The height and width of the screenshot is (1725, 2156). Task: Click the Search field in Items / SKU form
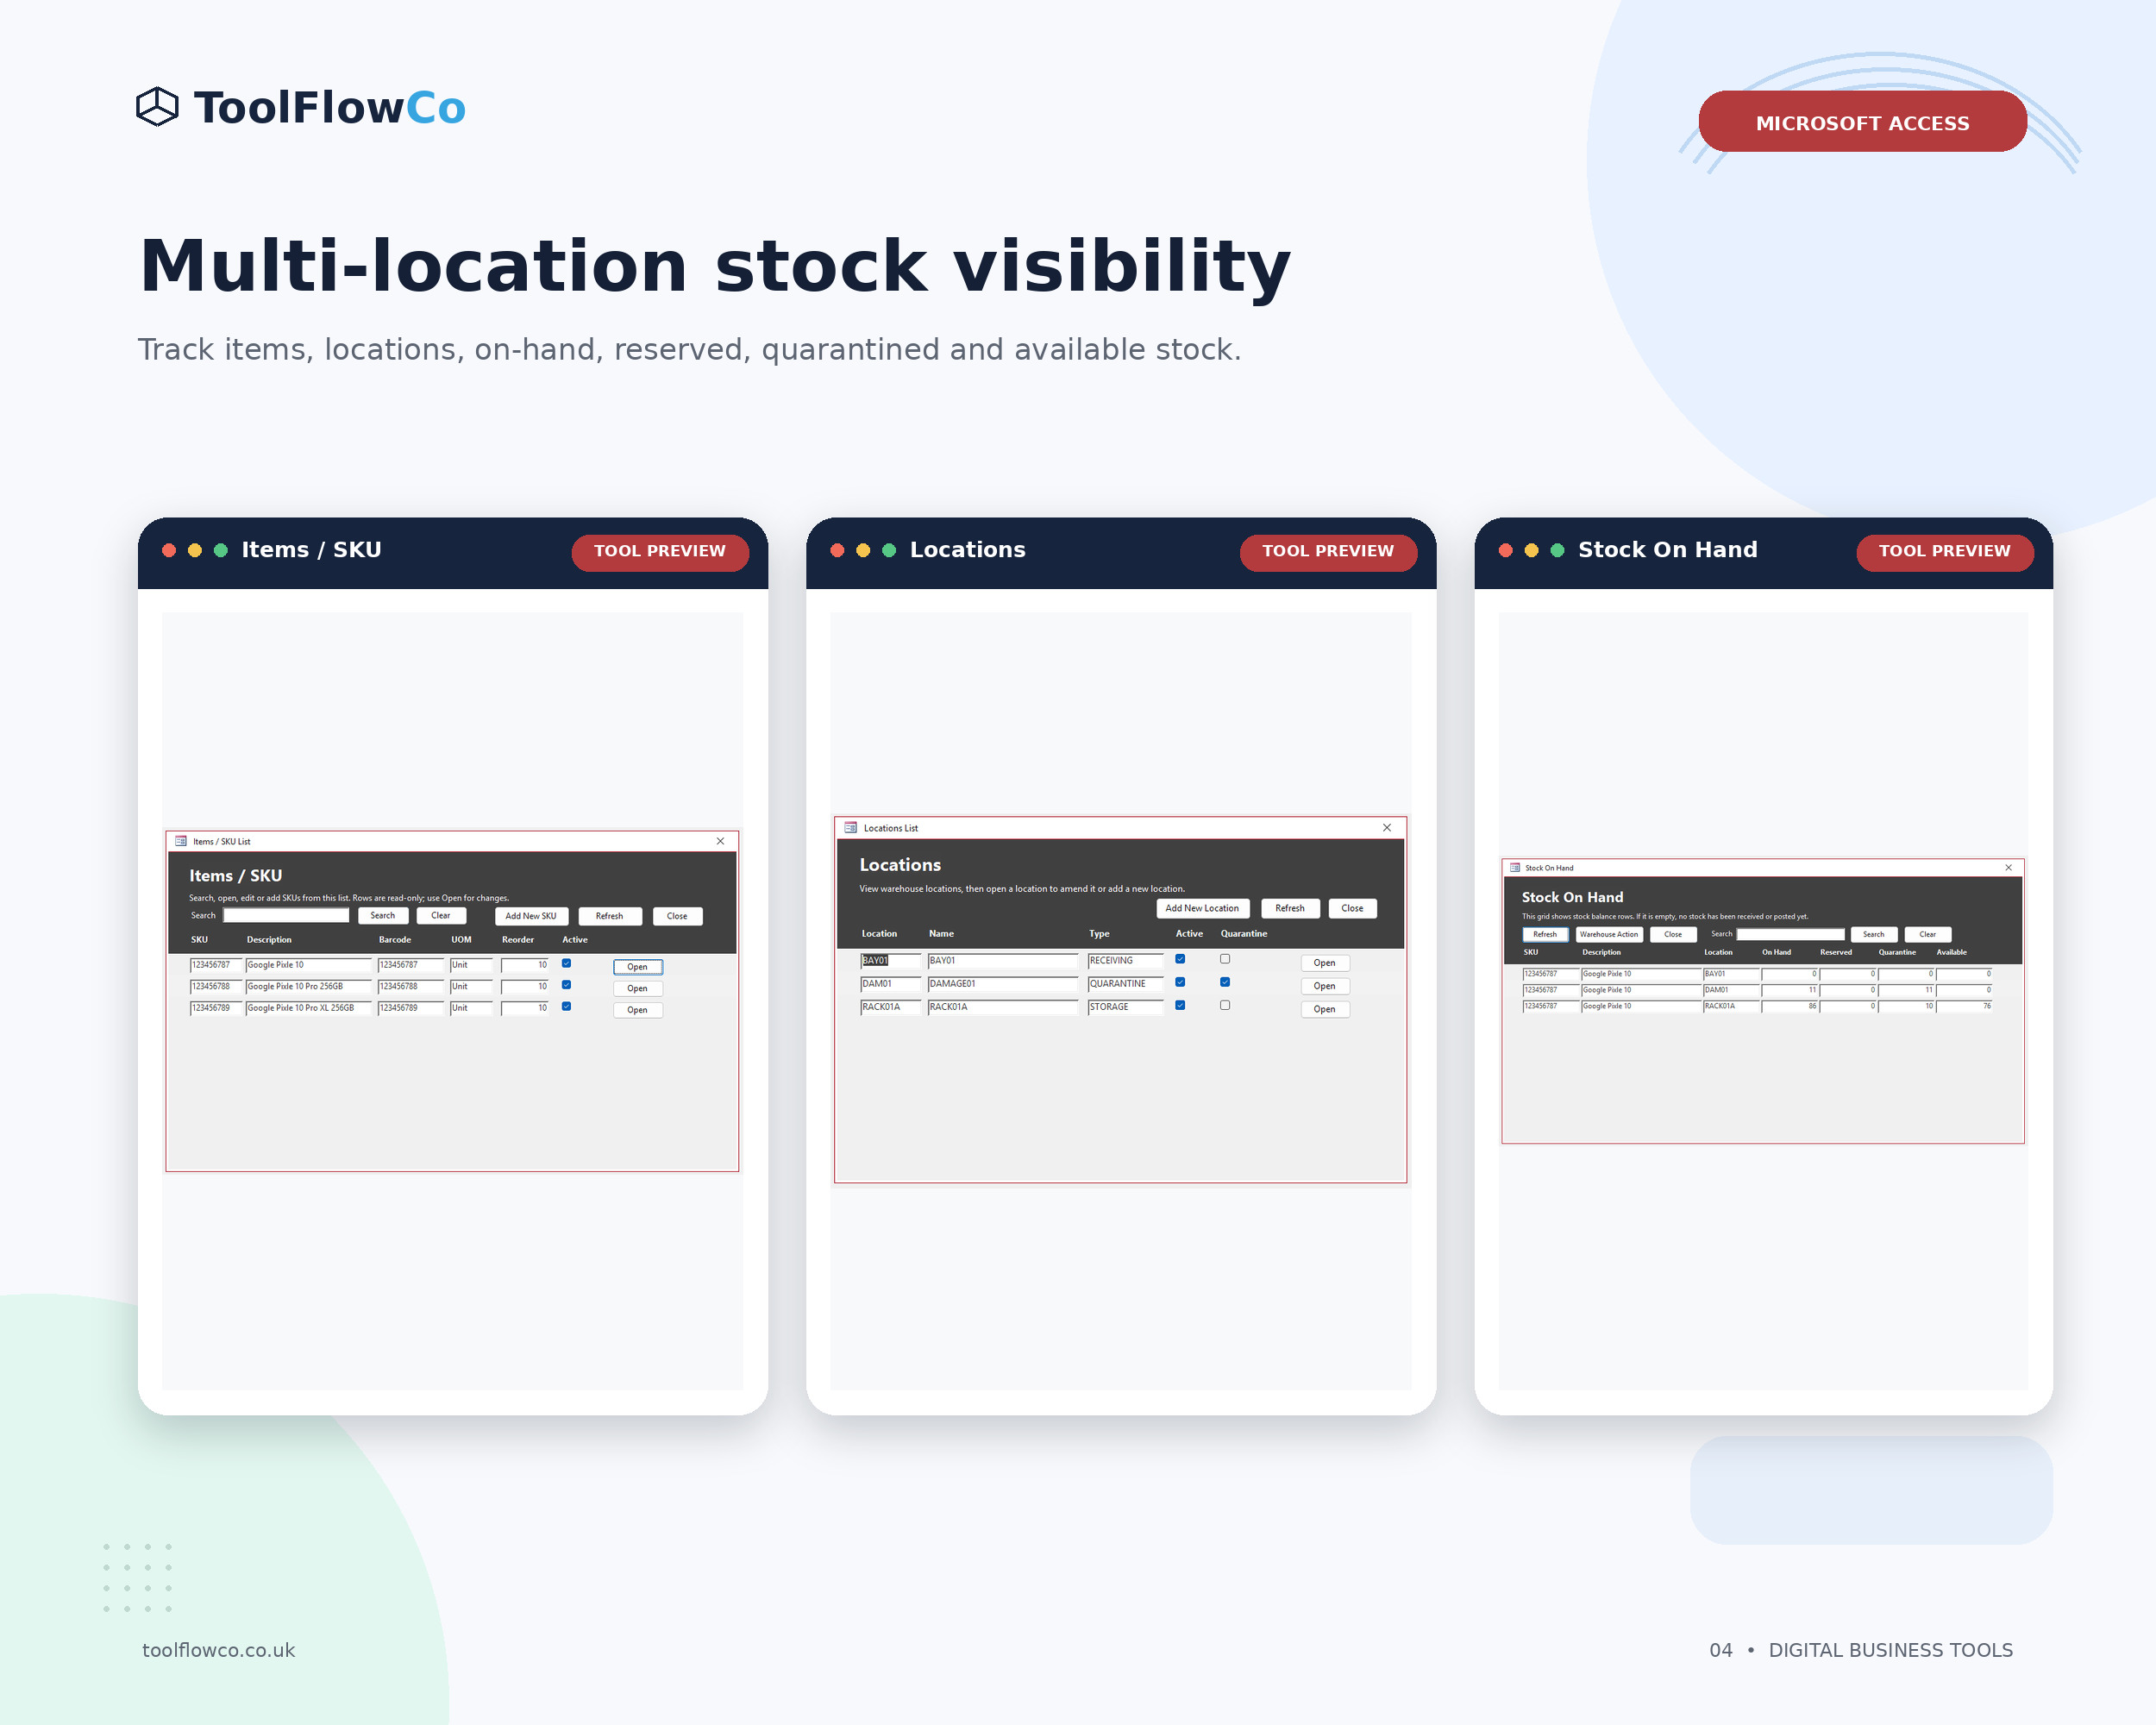[286, 916]
